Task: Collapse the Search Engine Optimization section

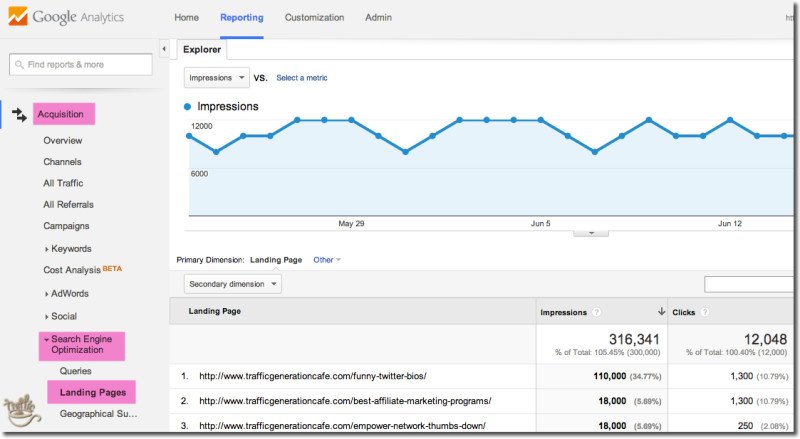Action: [46, 339]
